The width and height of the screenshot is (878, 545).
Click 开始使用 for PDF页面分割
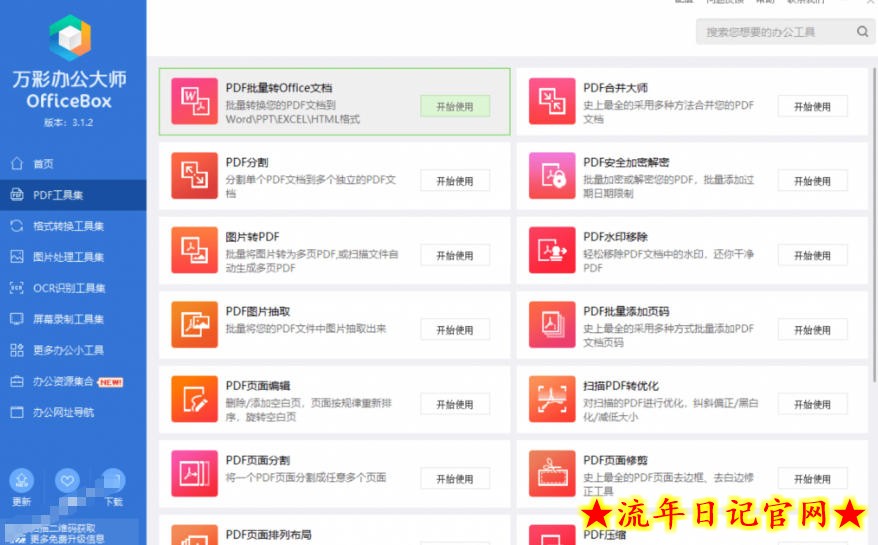point(455,479)
